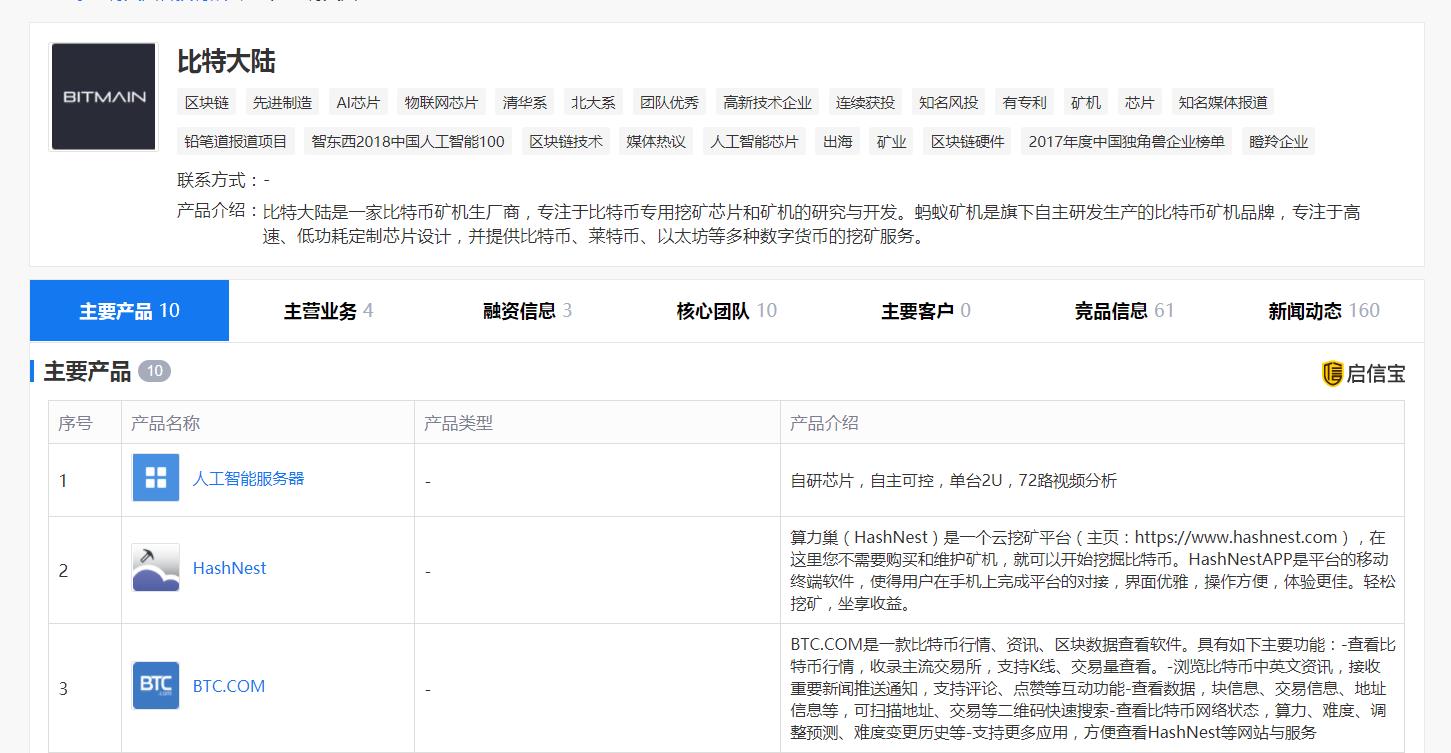Click the 铅笔道报道项目 tag

tap(236, 141)
